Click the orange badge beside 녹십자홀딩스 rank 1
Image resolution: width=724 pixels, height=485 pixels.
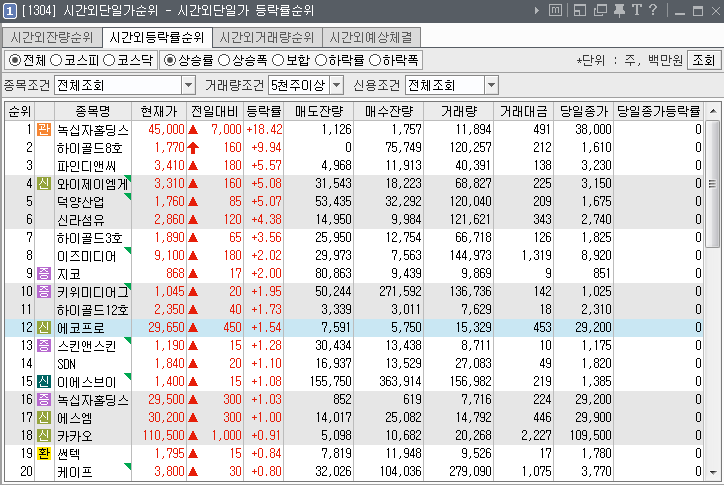click(x=44, y=129)
